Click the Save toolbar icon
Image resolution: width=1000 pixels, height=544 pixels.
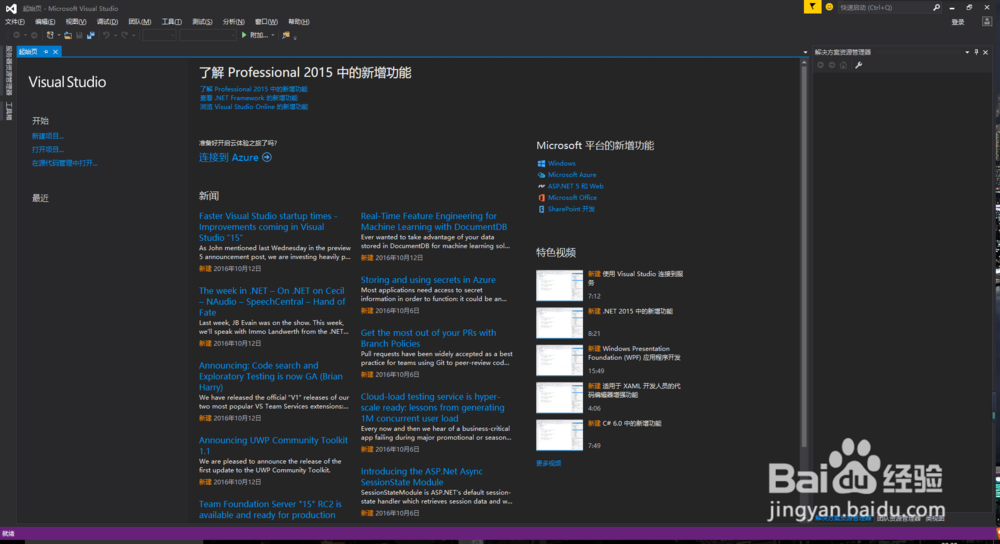tap(79, 35)
